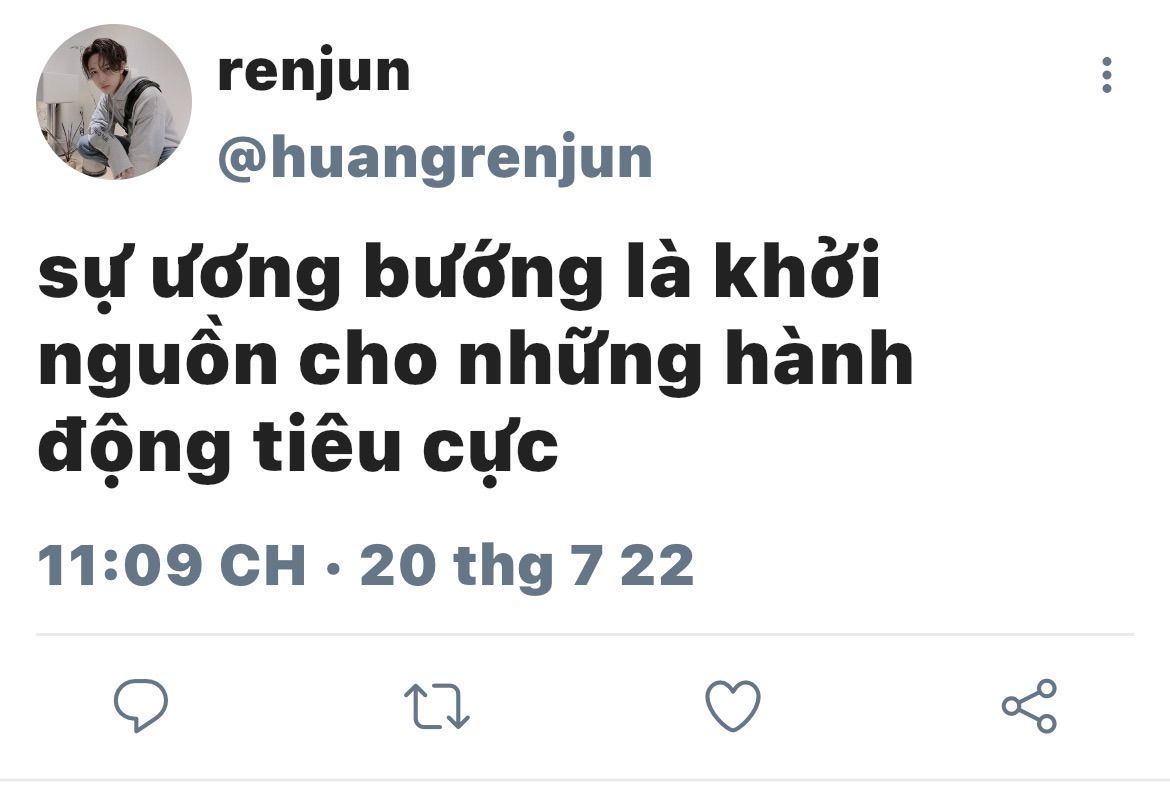Image resolution: width=1170 pixels, height=798 pixels.
Task: Visit the renjun display name profile
Action: (313, 72)
